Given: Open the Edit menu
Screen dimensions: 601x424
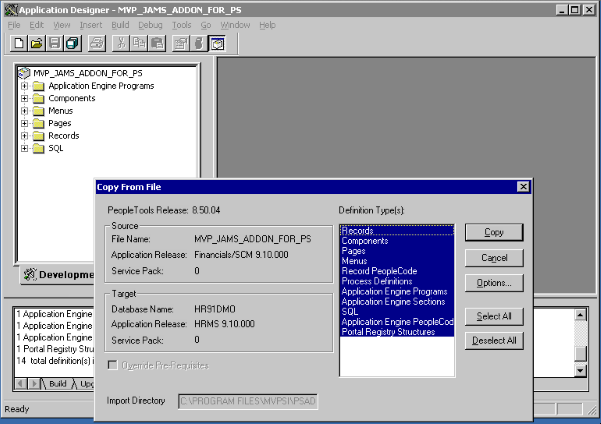Looking at the screenshot, I should coord(37,25).
